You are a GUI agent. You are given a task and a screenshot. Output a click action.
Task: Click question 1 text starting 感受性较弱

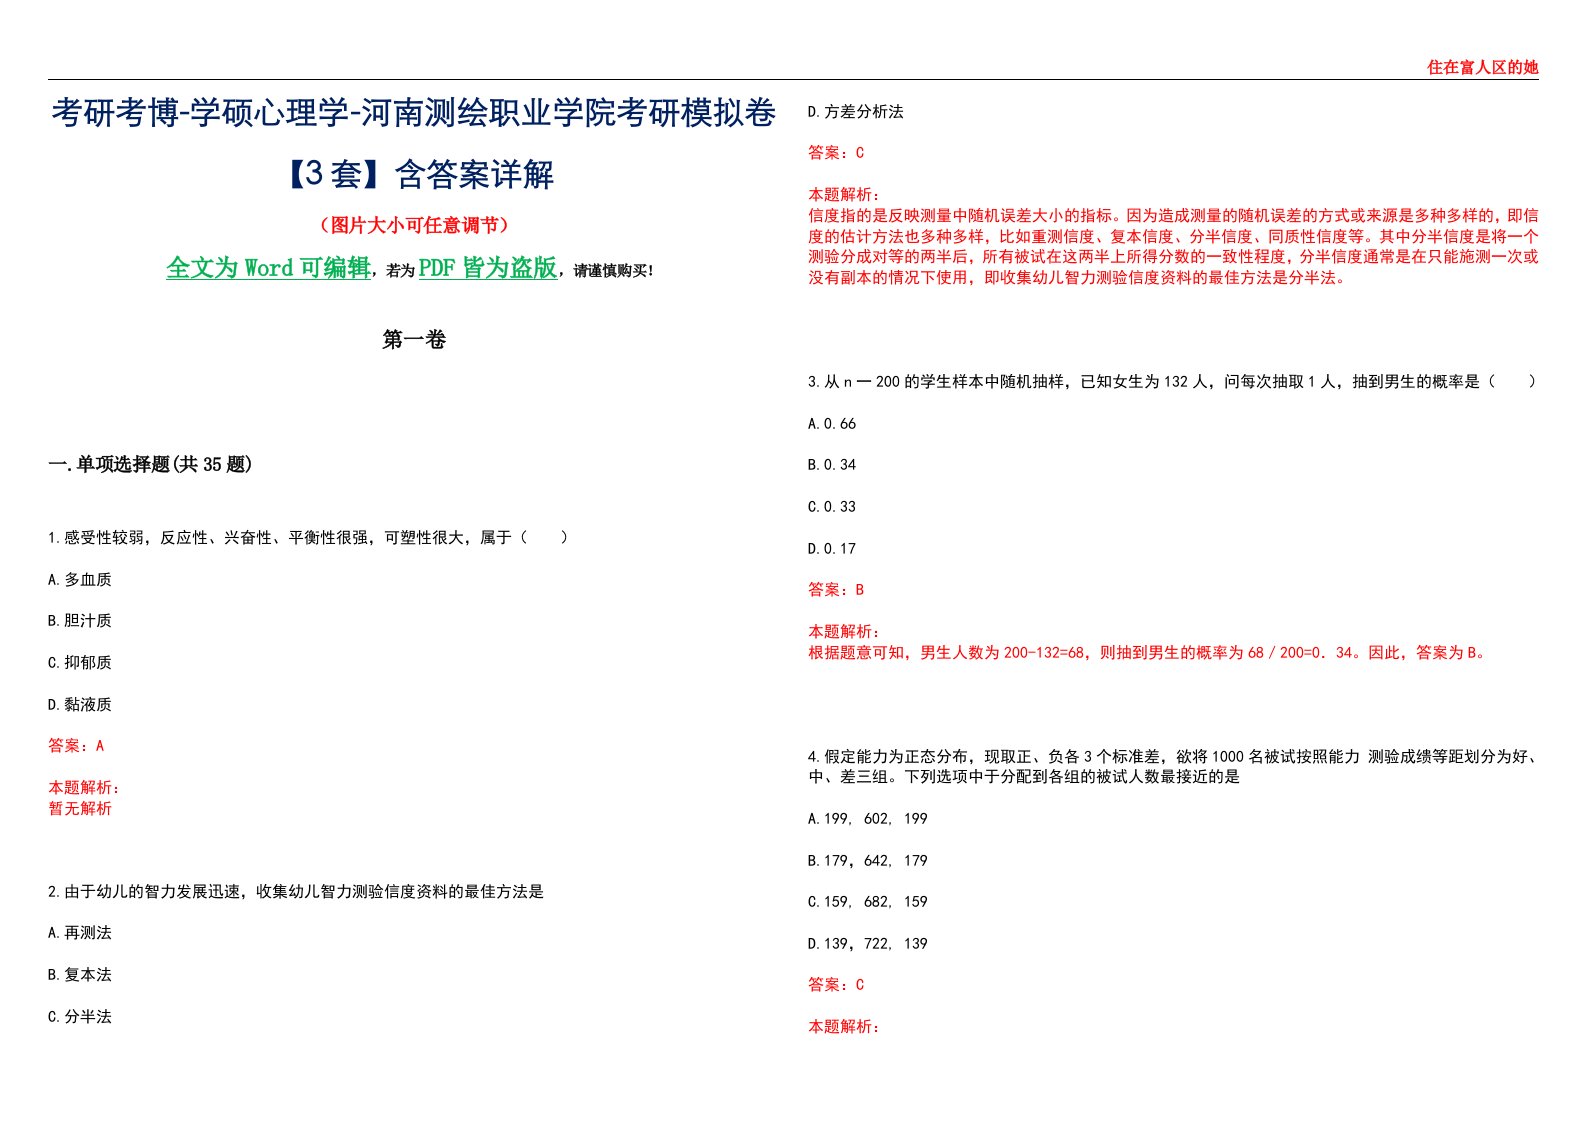click(308, 538)
